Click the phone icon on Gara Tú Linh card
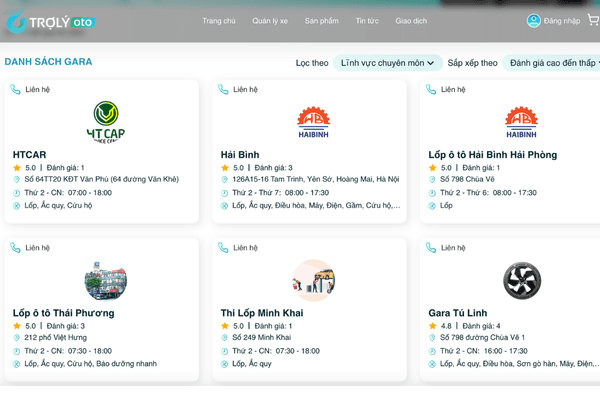Image resolution: width=600 pixels, height=400 pixels. (x=431, y=248)
